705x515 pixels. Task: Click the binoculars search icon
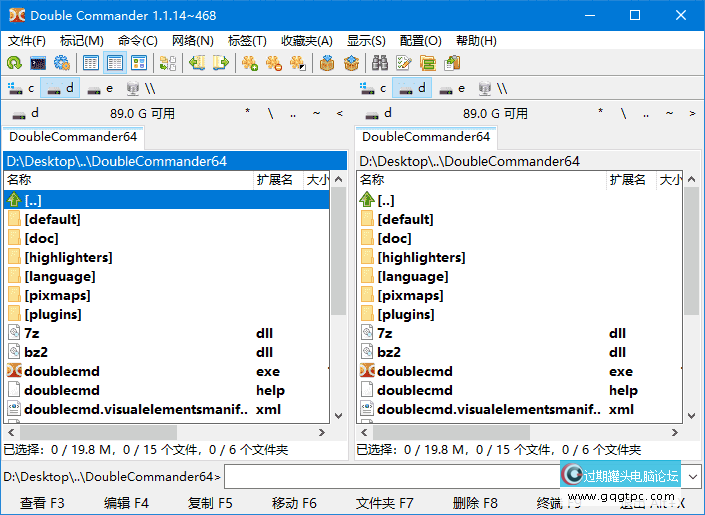379,63
